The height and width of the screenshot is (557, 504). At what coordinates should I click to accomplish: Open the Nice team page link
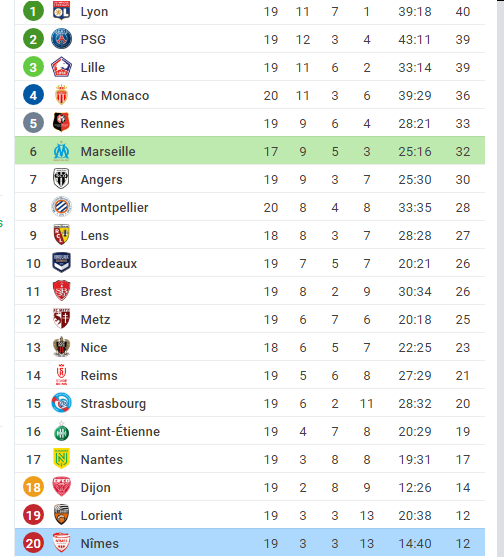point(94,347)
